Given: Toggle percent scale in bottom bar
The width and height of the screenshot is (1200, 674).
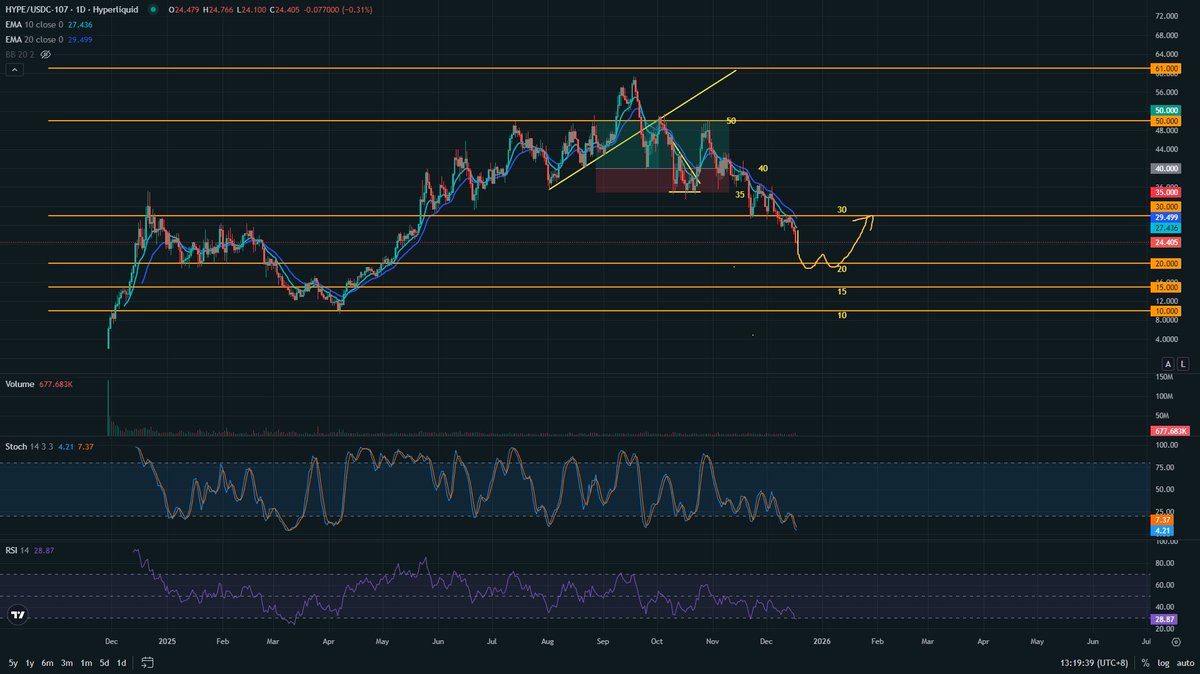Looking at the screenshot, I should click(1146, 663).
